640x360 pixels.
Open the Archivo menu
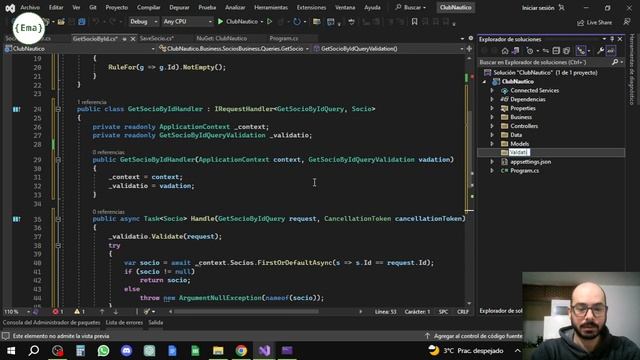[30, 7]
